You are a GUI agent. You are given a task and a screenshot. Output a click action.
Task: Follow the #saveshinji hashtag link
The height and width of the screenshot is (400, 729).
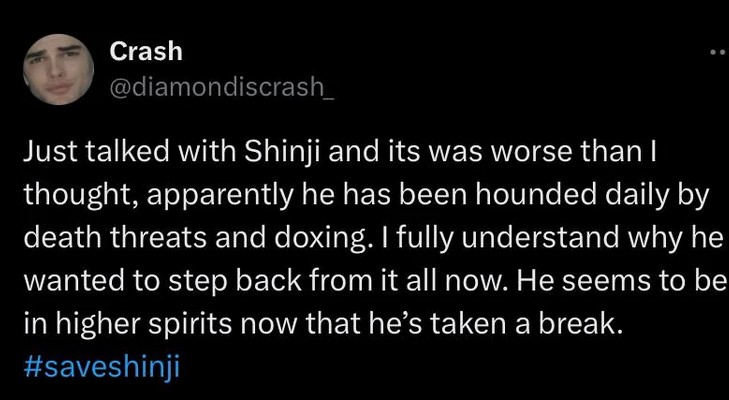[x=101, y=367]
